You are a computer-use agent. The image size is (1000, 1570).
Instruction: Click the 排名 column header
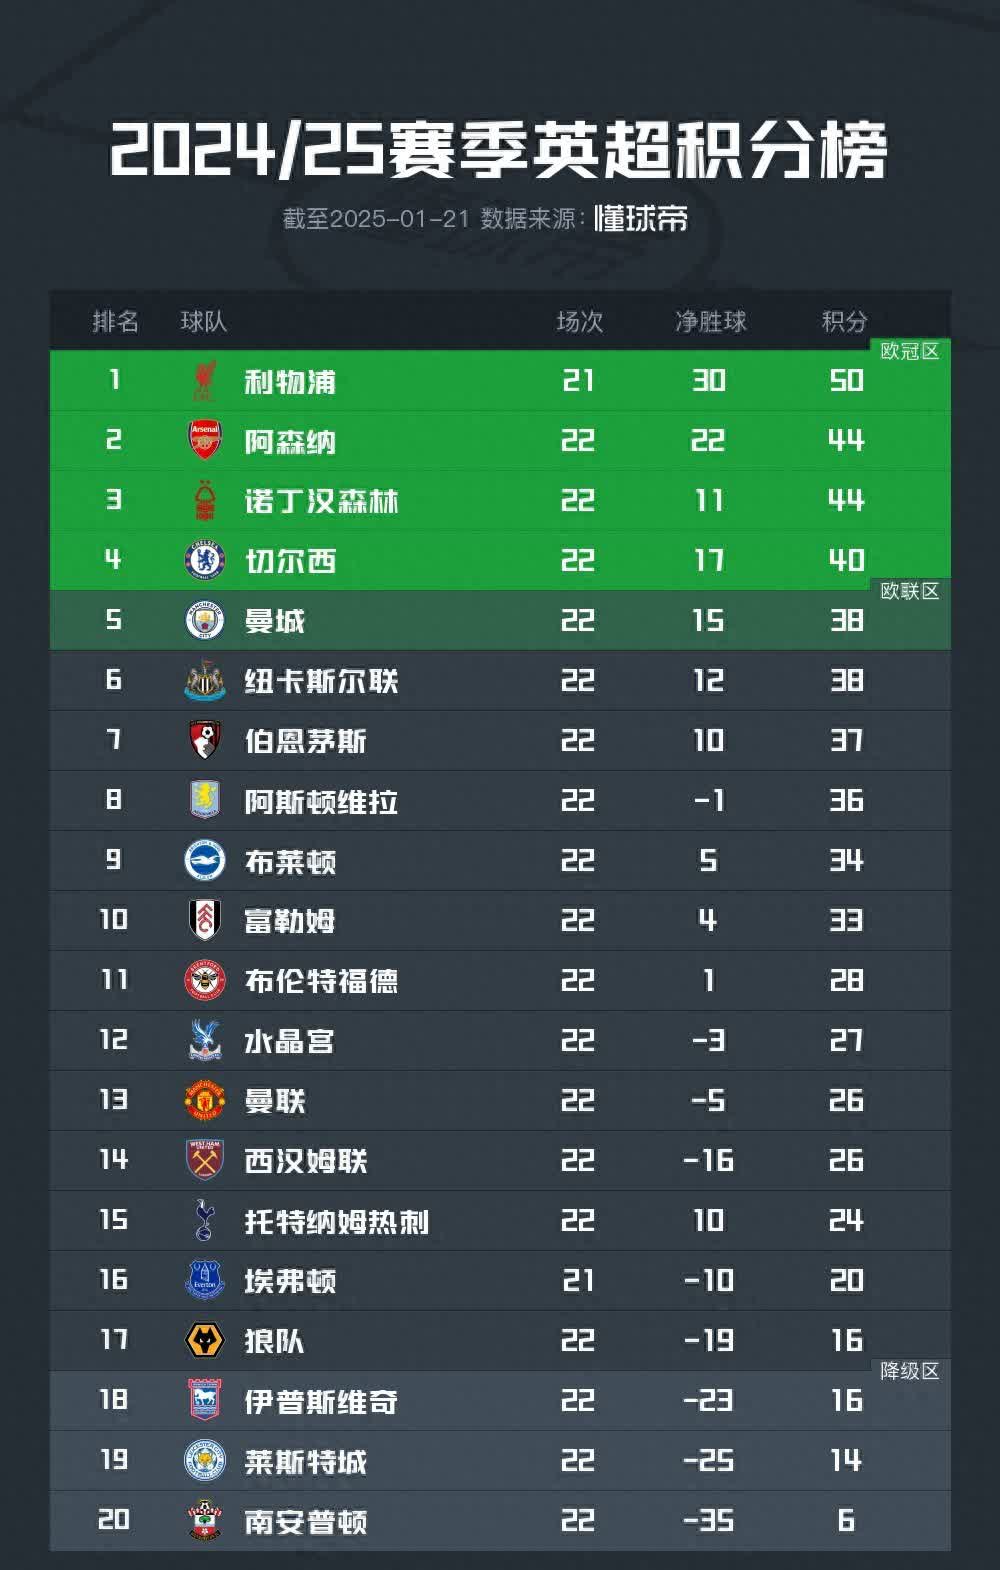pos(115,322)
